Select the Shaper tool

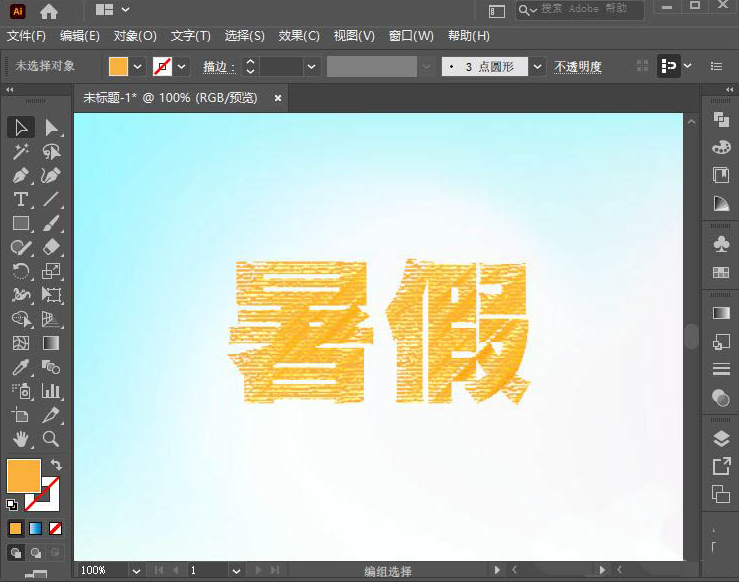(x=21, y=247)
